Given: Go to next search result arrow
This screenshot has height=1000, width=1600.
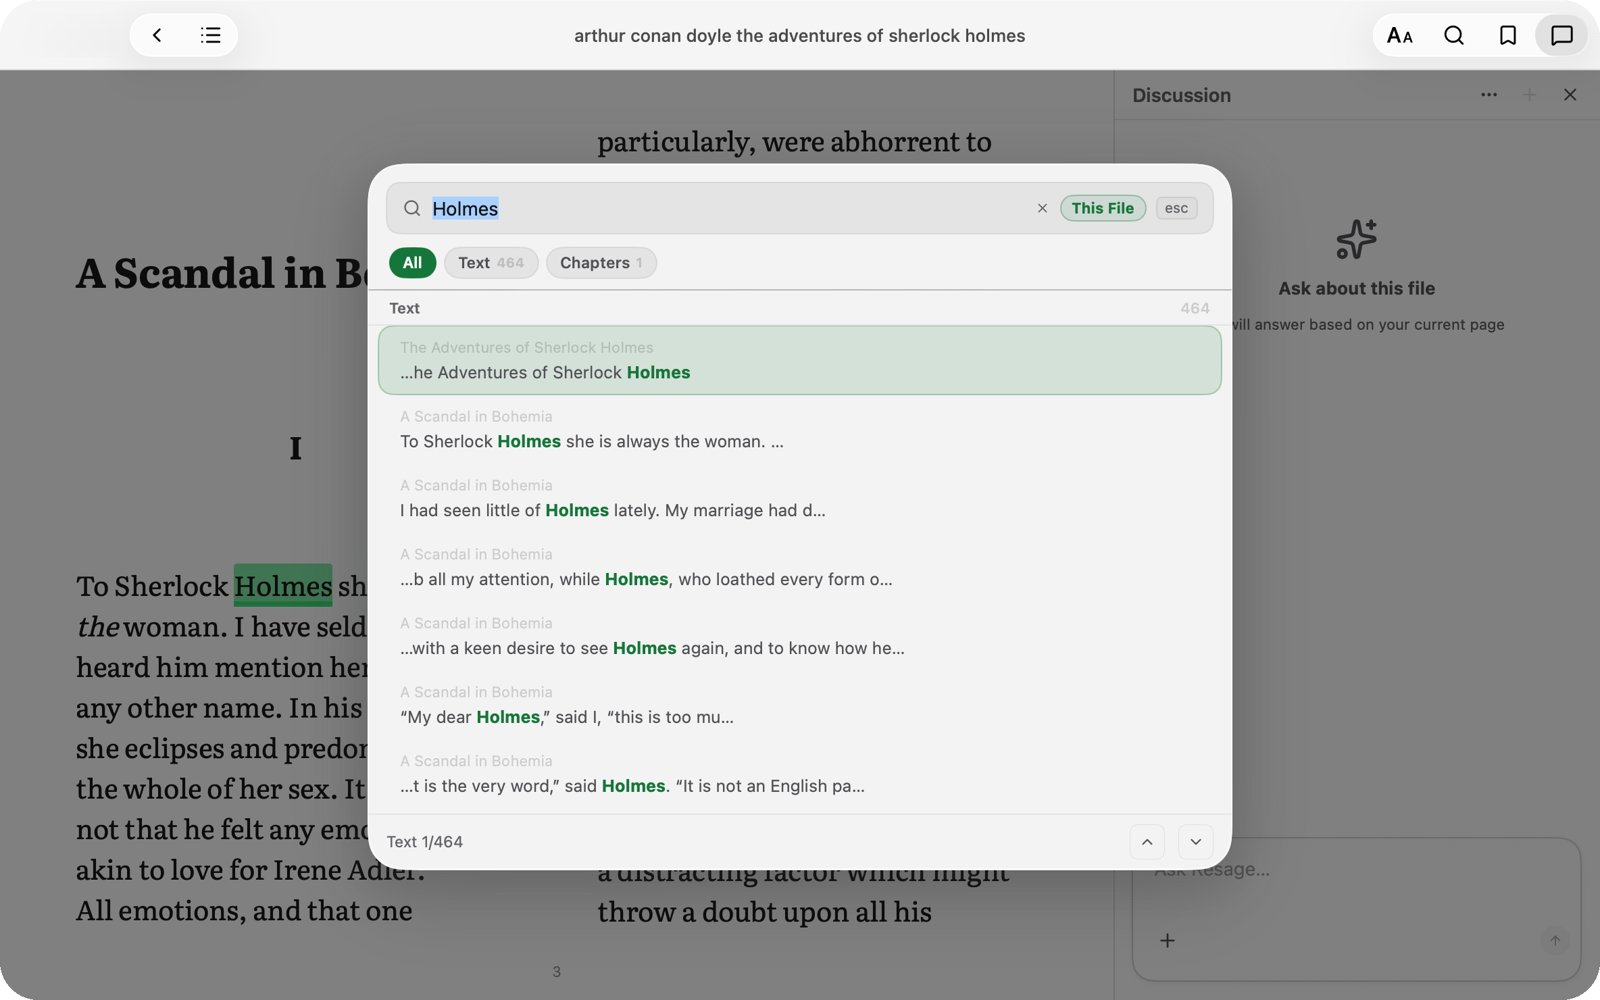Looking at the screenshot, I should [x=1196, y=842].
